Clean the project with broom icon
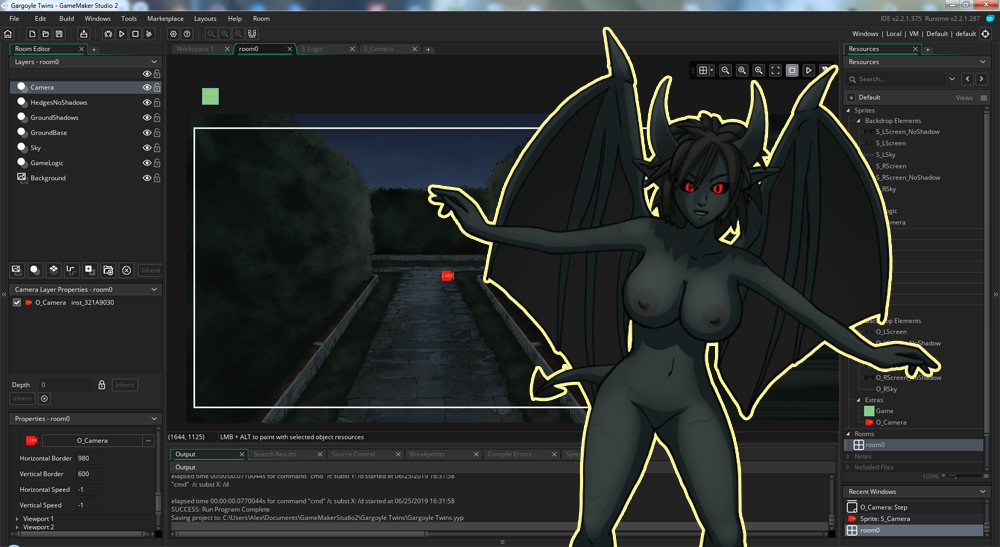This screenshot has height=547, width=1000. click(149, 34)
